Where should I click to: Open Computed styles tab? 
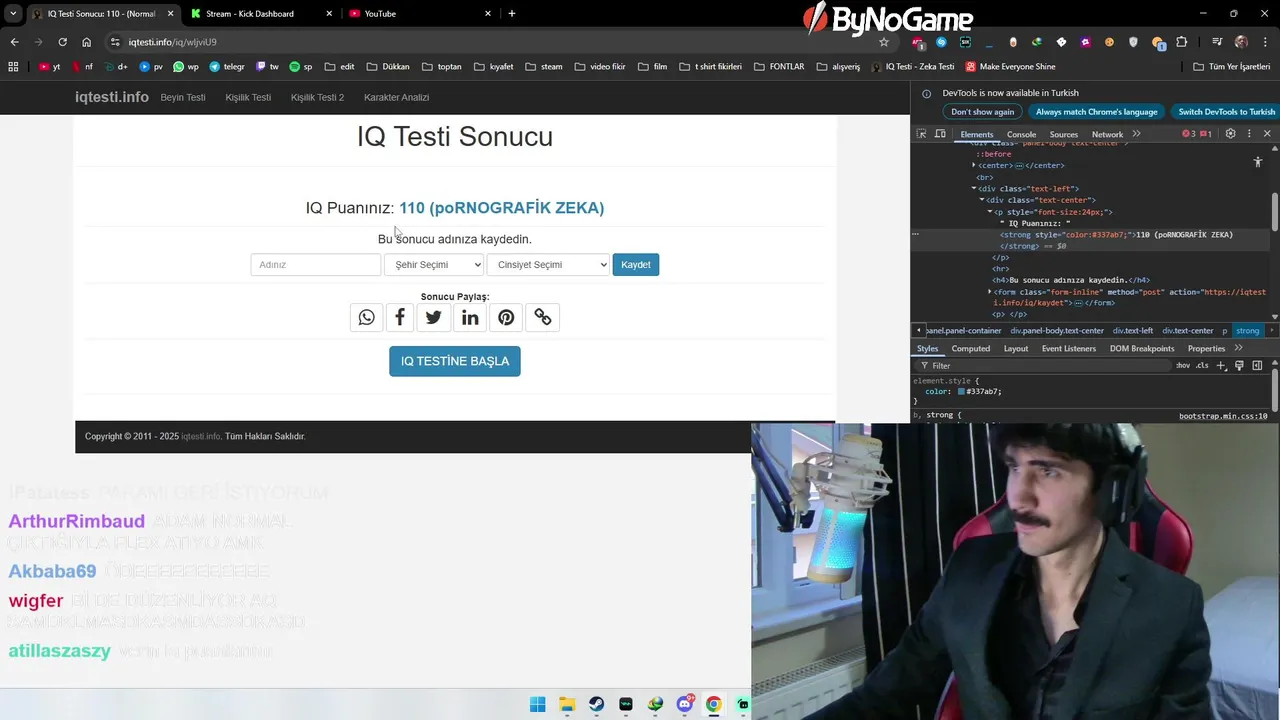pyautogui.click(x=970, y=348)
